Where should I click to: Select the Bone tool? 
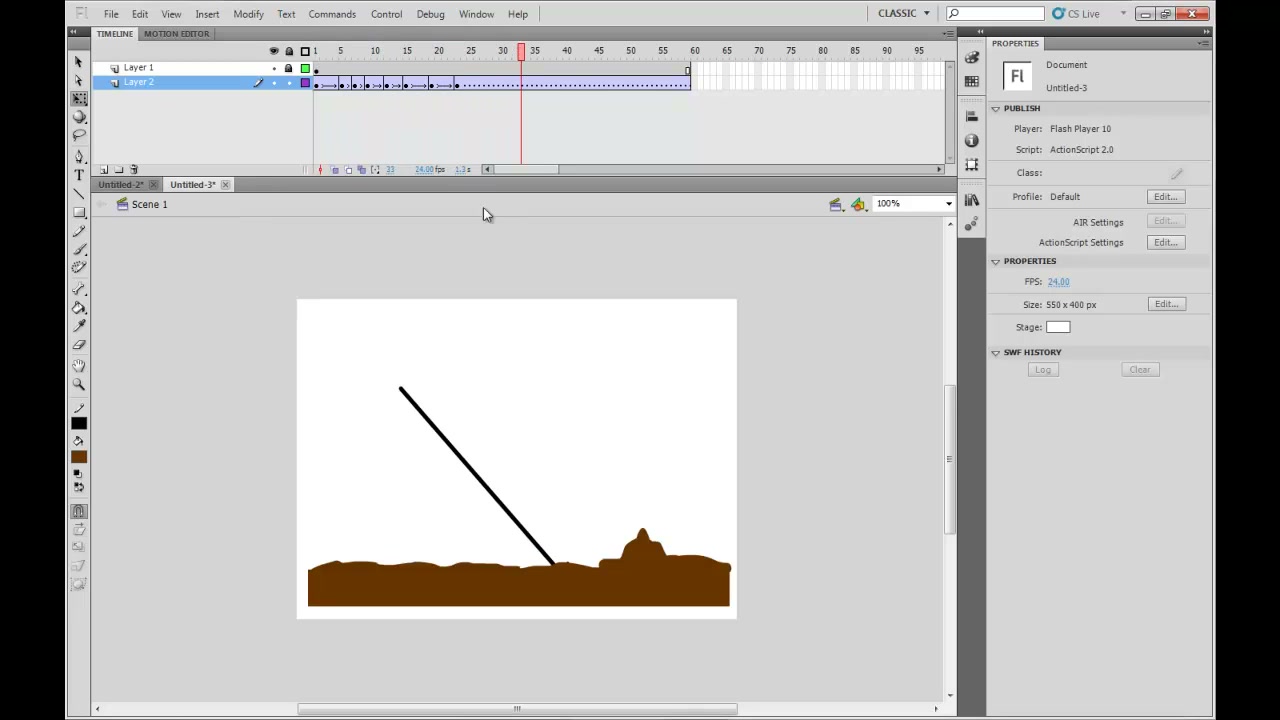tap(79, 289)
